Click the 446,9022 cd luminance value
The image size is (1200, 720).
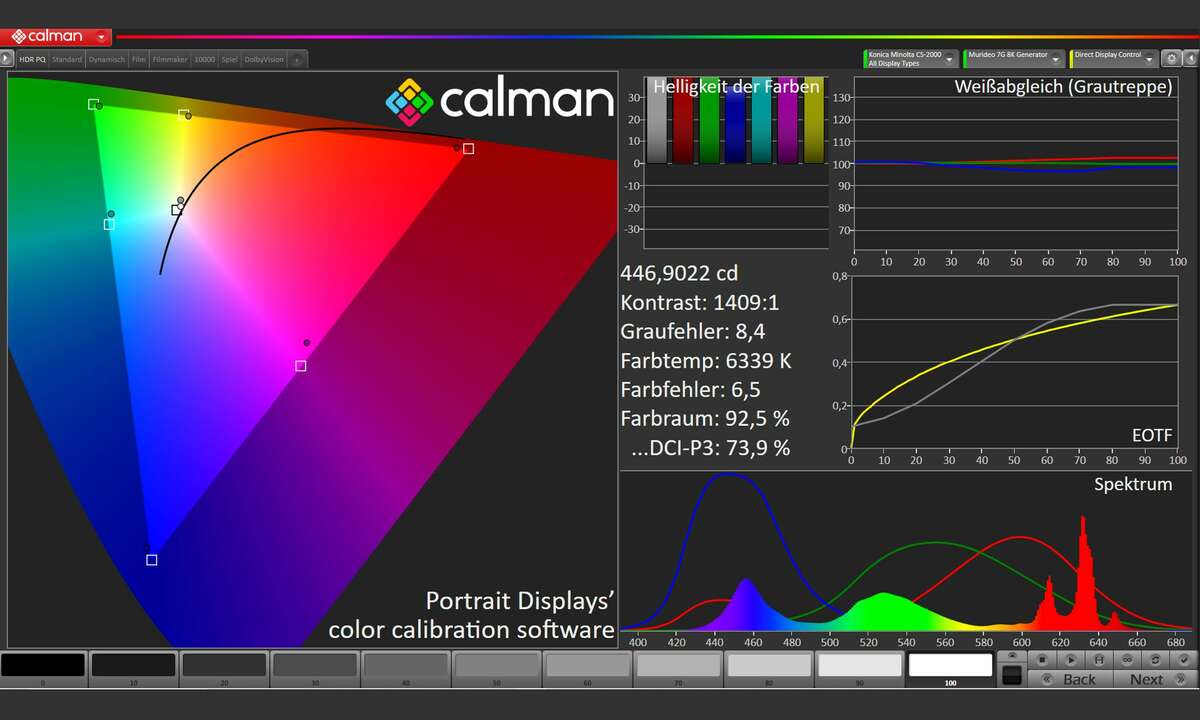679,273
